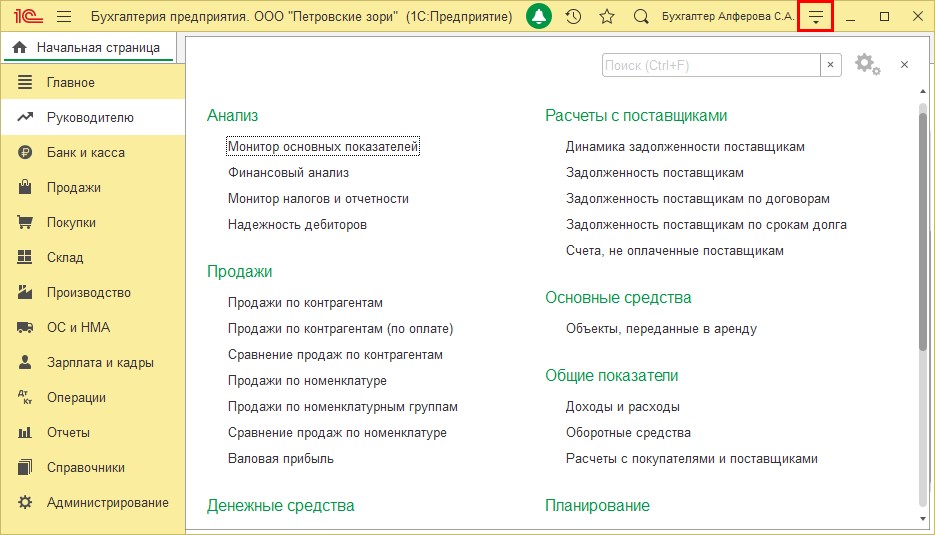935x535 pixels.
Task: Open settings gear dropdown near search field
Action: (867, 65)
